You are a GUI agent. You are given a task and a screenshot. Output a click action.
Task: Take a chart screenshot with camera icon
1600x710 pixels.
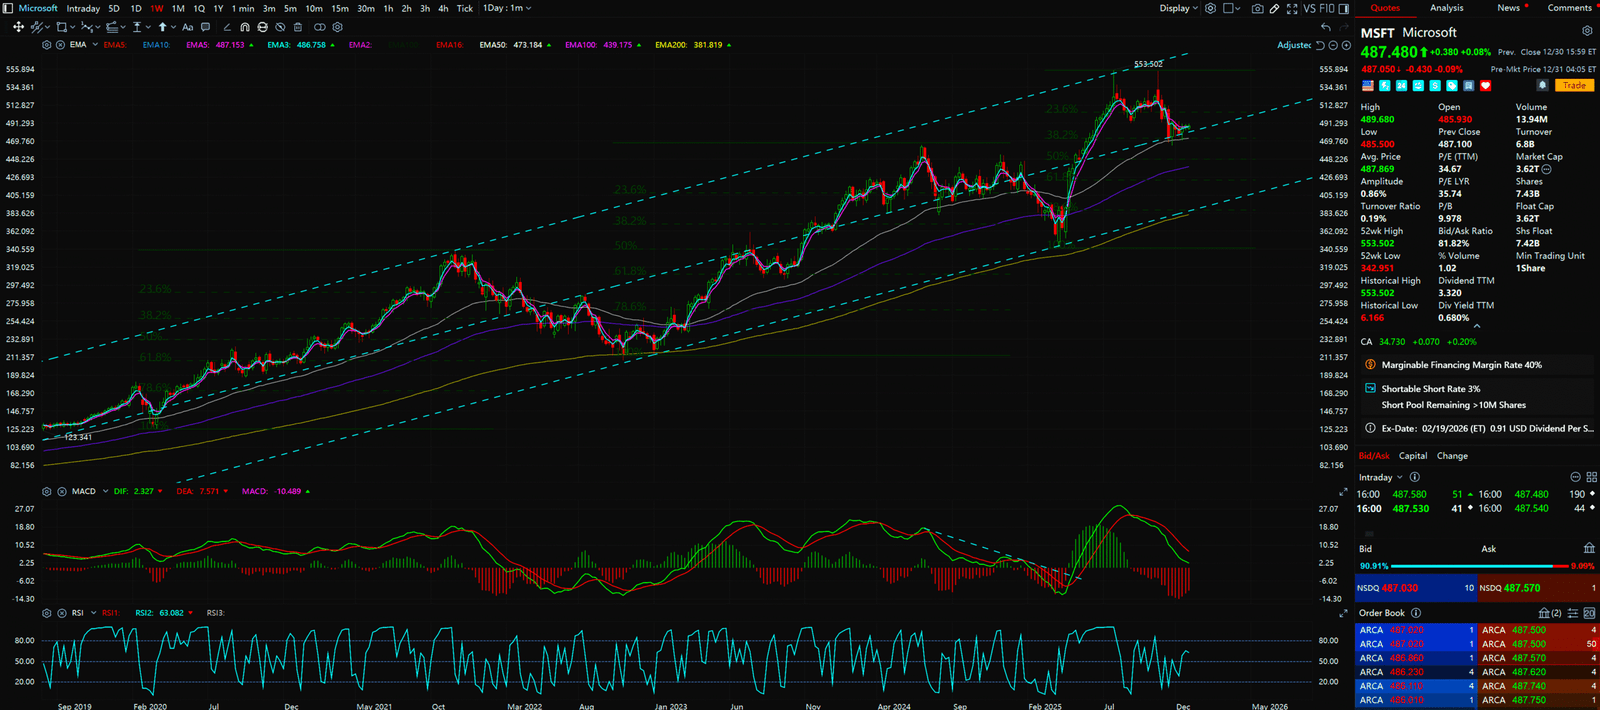pyautogui.click(x=1258, y=8)
